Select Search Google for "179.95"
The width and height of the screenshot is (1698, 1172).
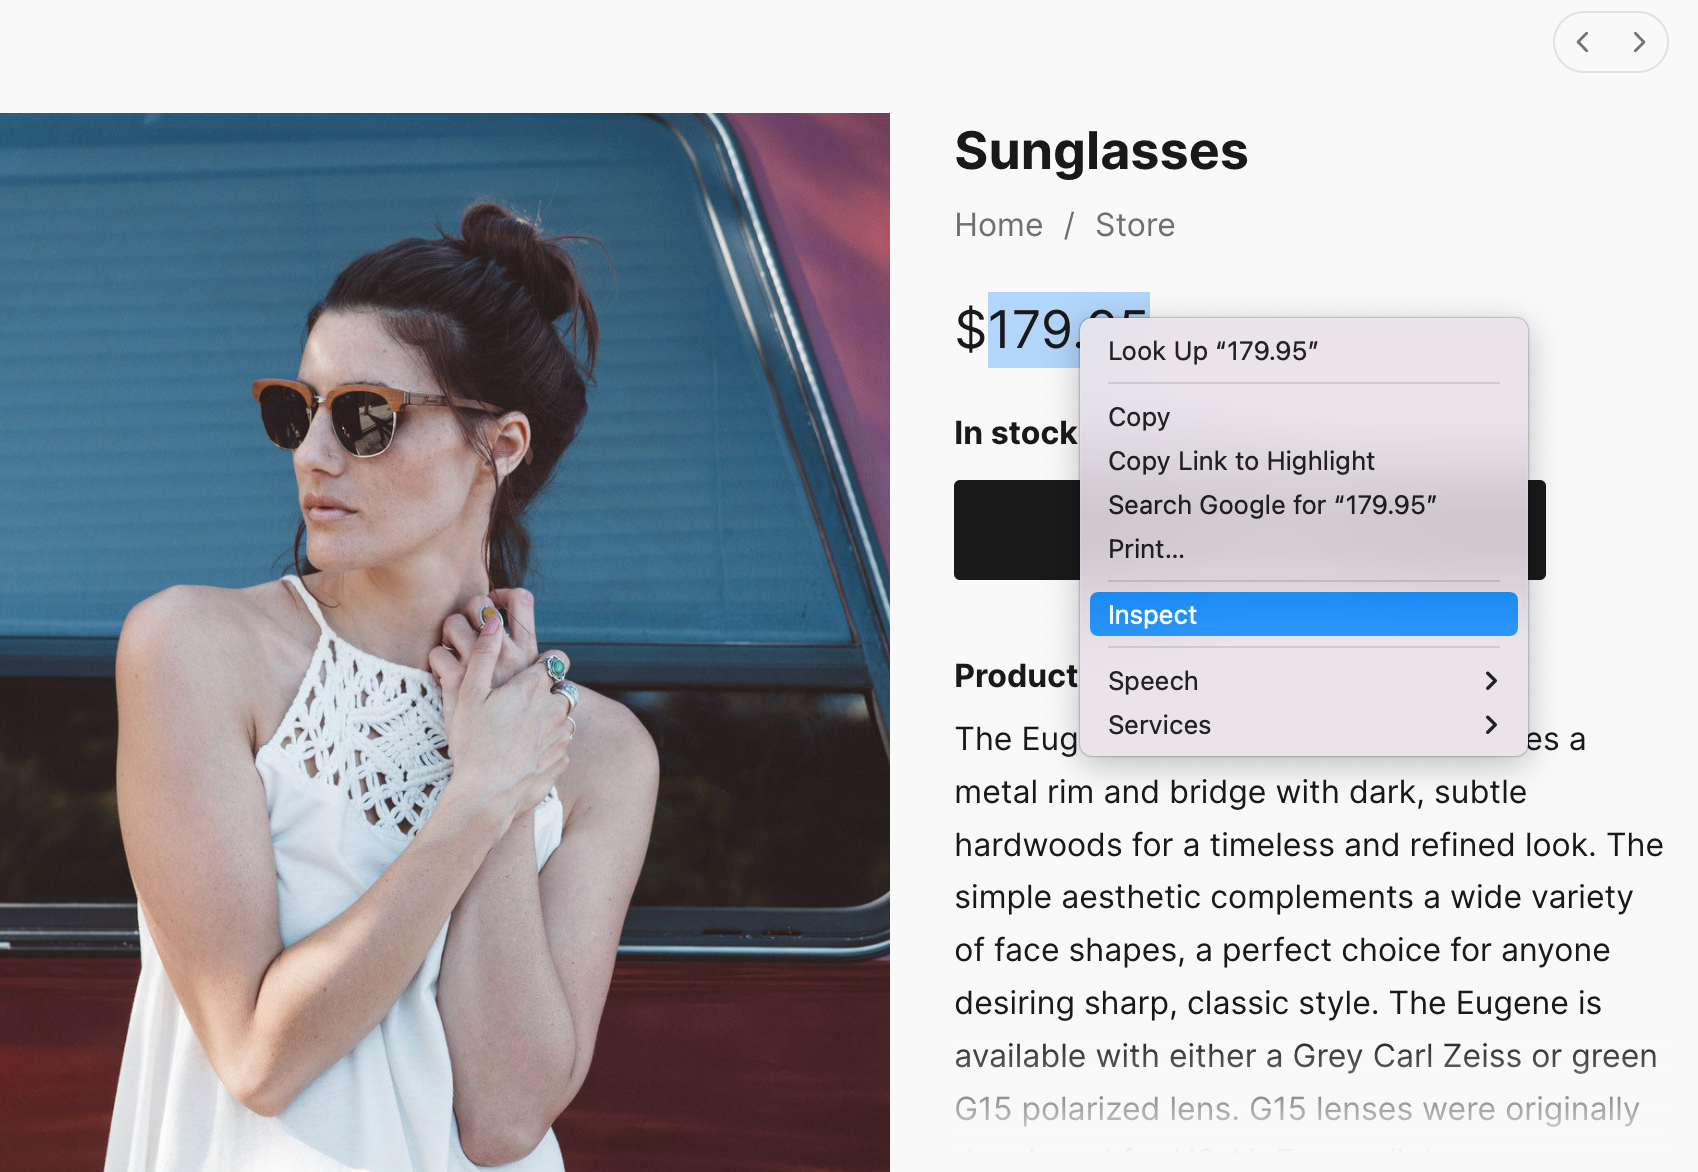click(1271, 505)
